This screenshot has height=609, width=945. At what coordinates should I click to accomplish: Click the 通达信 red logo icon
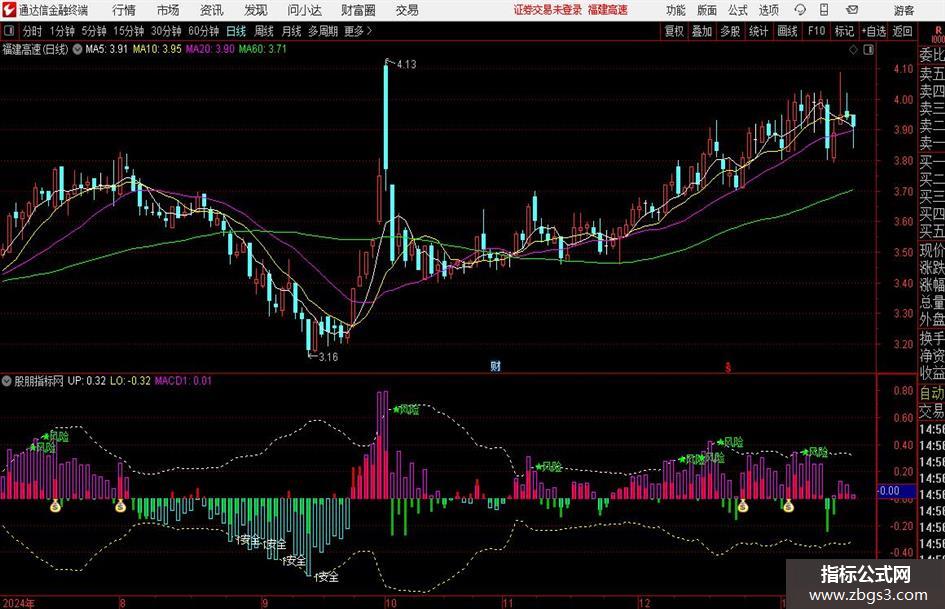tap(9, 10)
